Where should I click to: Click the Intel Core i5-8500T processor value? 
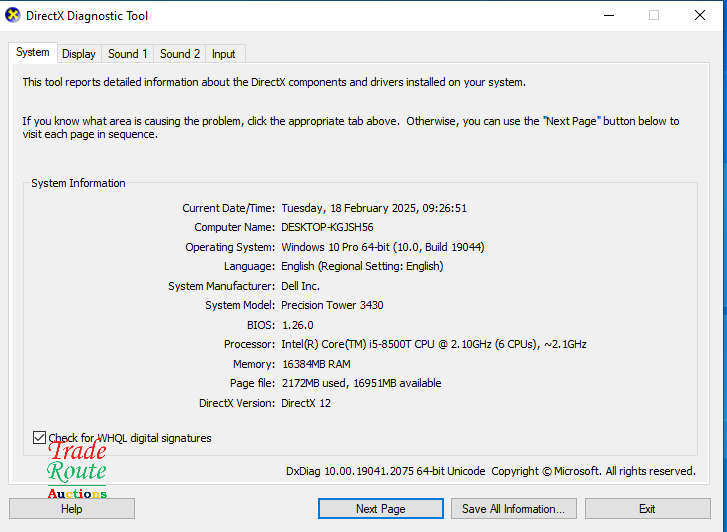434,344
